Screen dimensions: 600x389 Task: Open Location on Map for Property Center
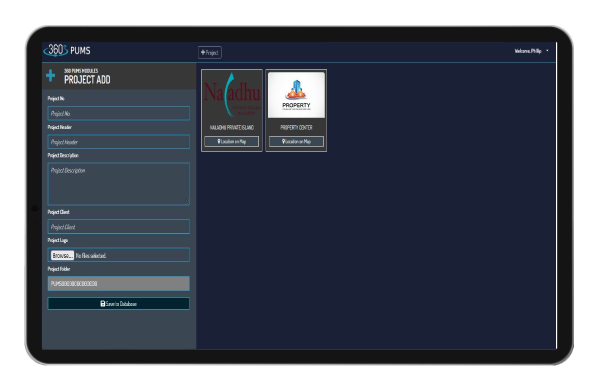coord(296,142)
